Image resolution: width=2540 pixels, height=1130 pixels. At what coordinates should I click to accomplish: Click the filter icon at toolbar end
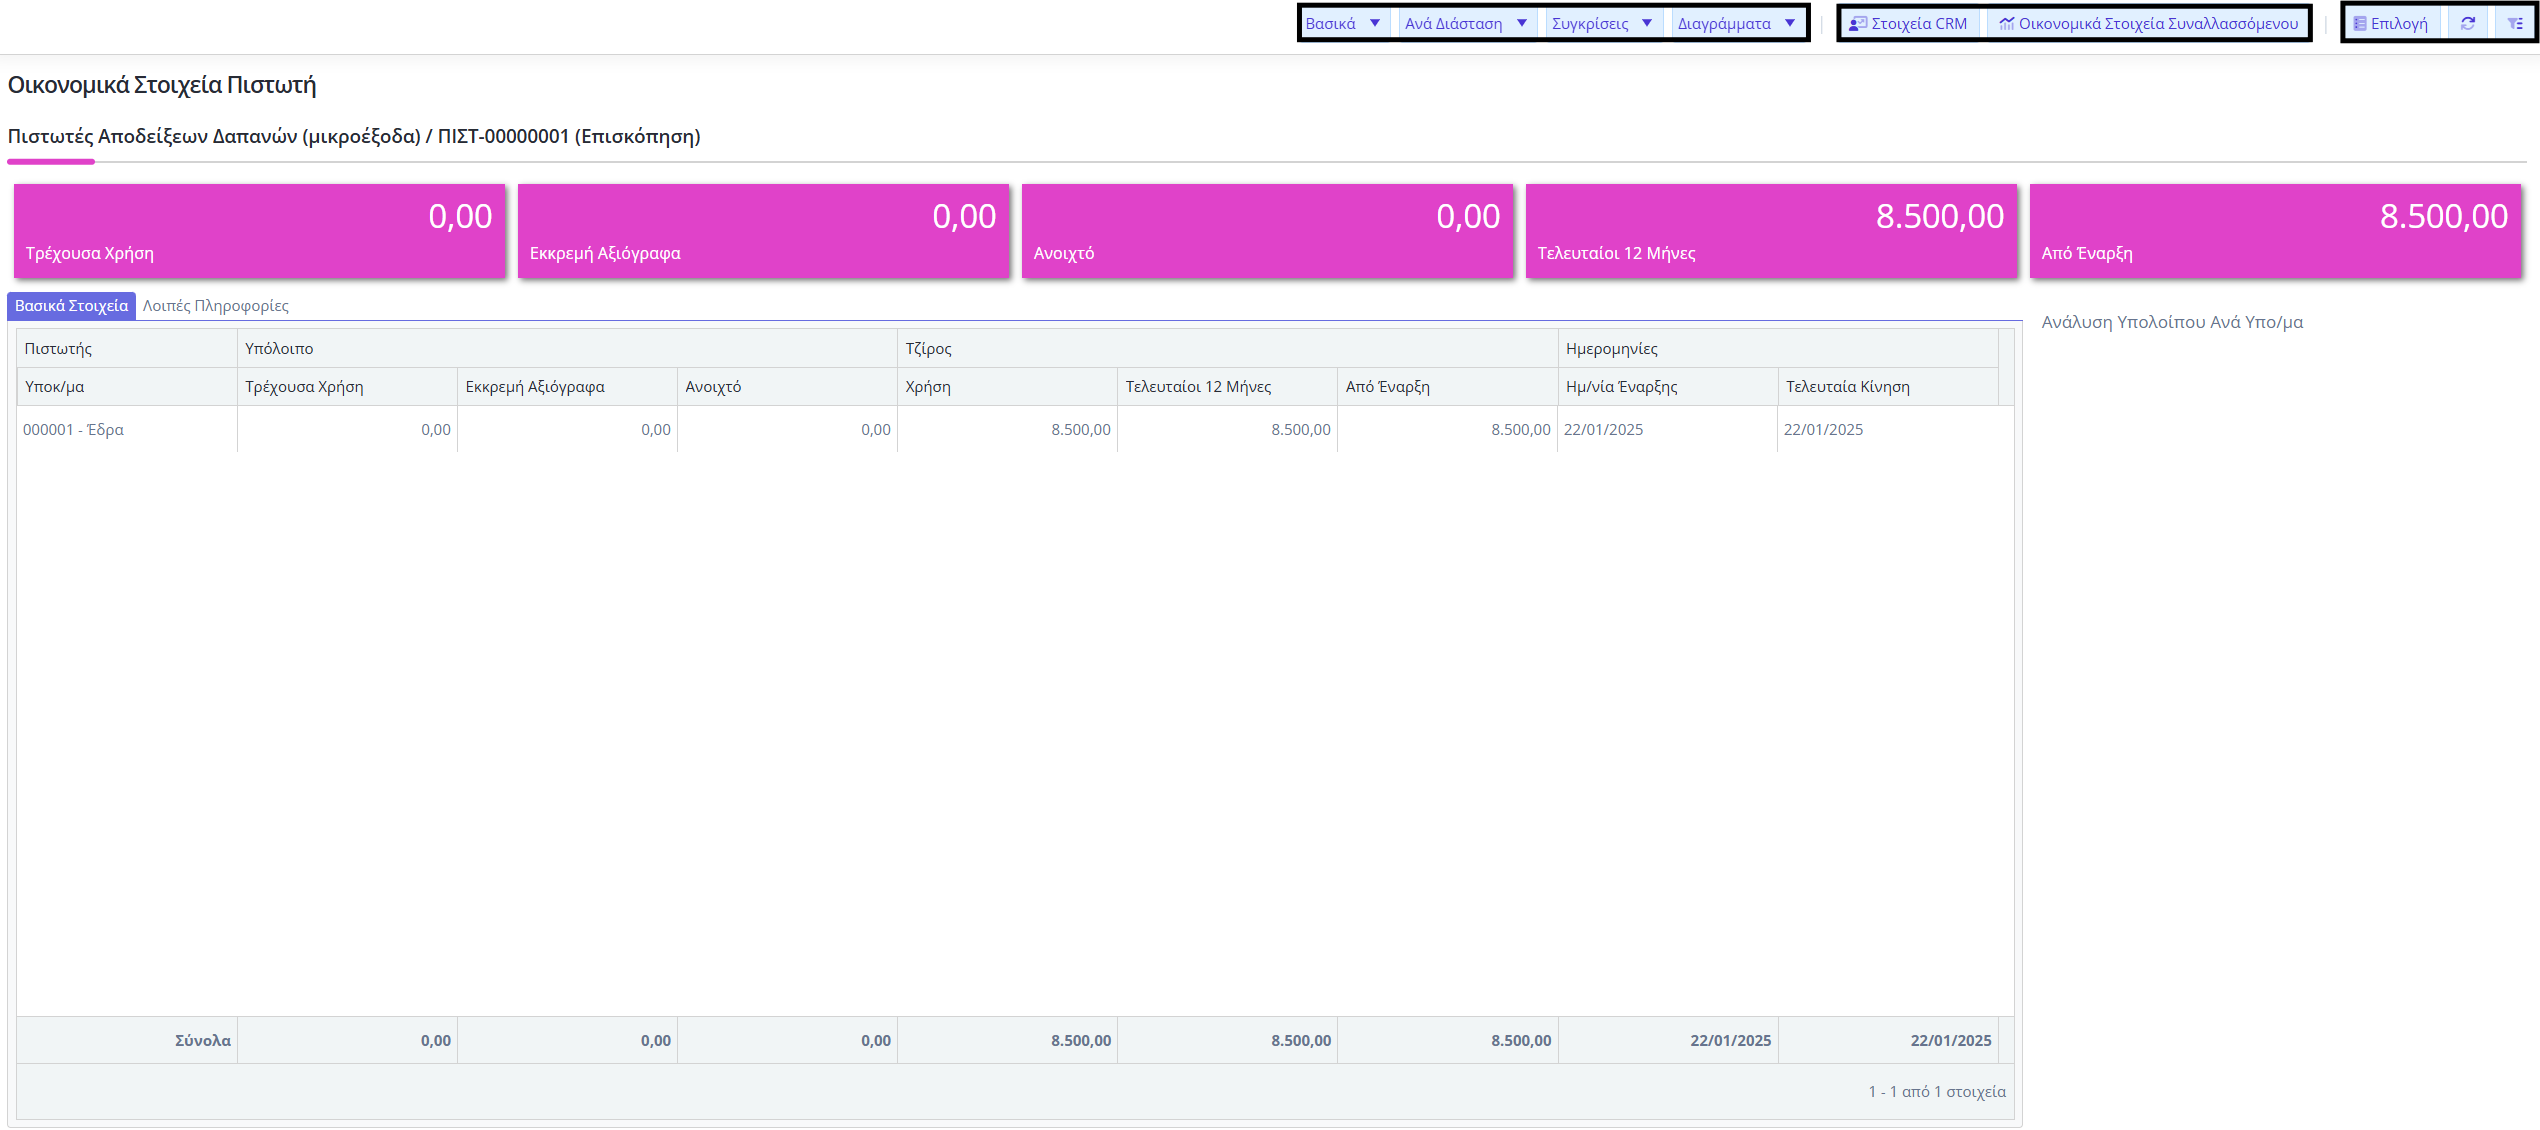(x=2515, y=23)
